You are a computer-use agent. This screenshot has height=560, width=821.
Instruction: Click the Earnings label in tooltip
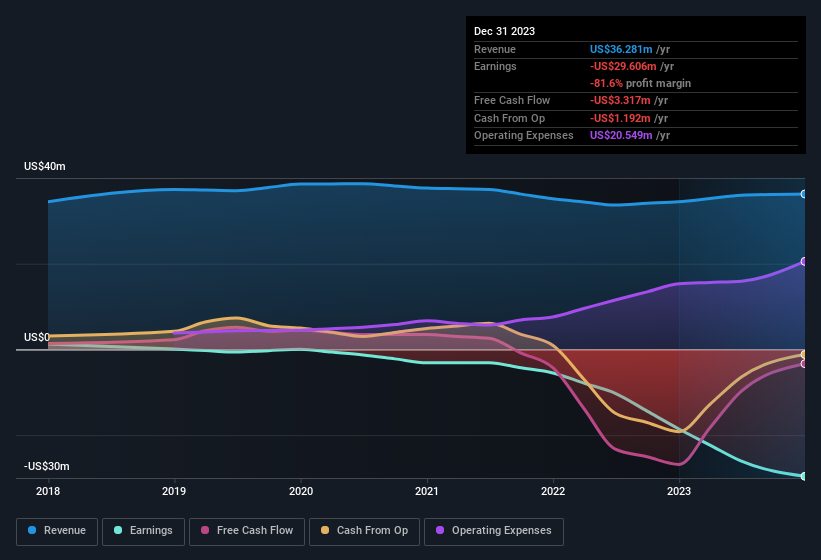pyautogui.click(x=495, y=66)
